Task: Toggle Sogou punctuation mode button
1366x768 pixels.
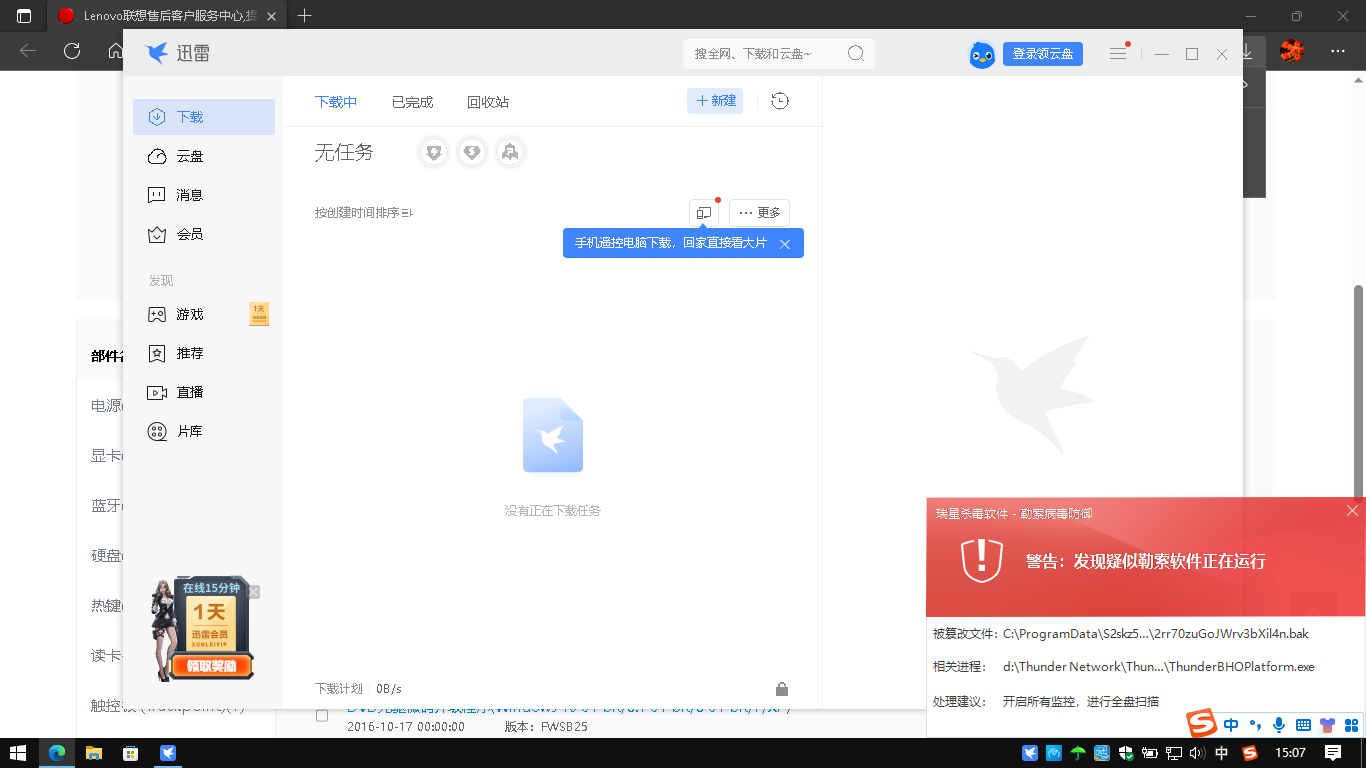Action: [x=1256, y=725]
